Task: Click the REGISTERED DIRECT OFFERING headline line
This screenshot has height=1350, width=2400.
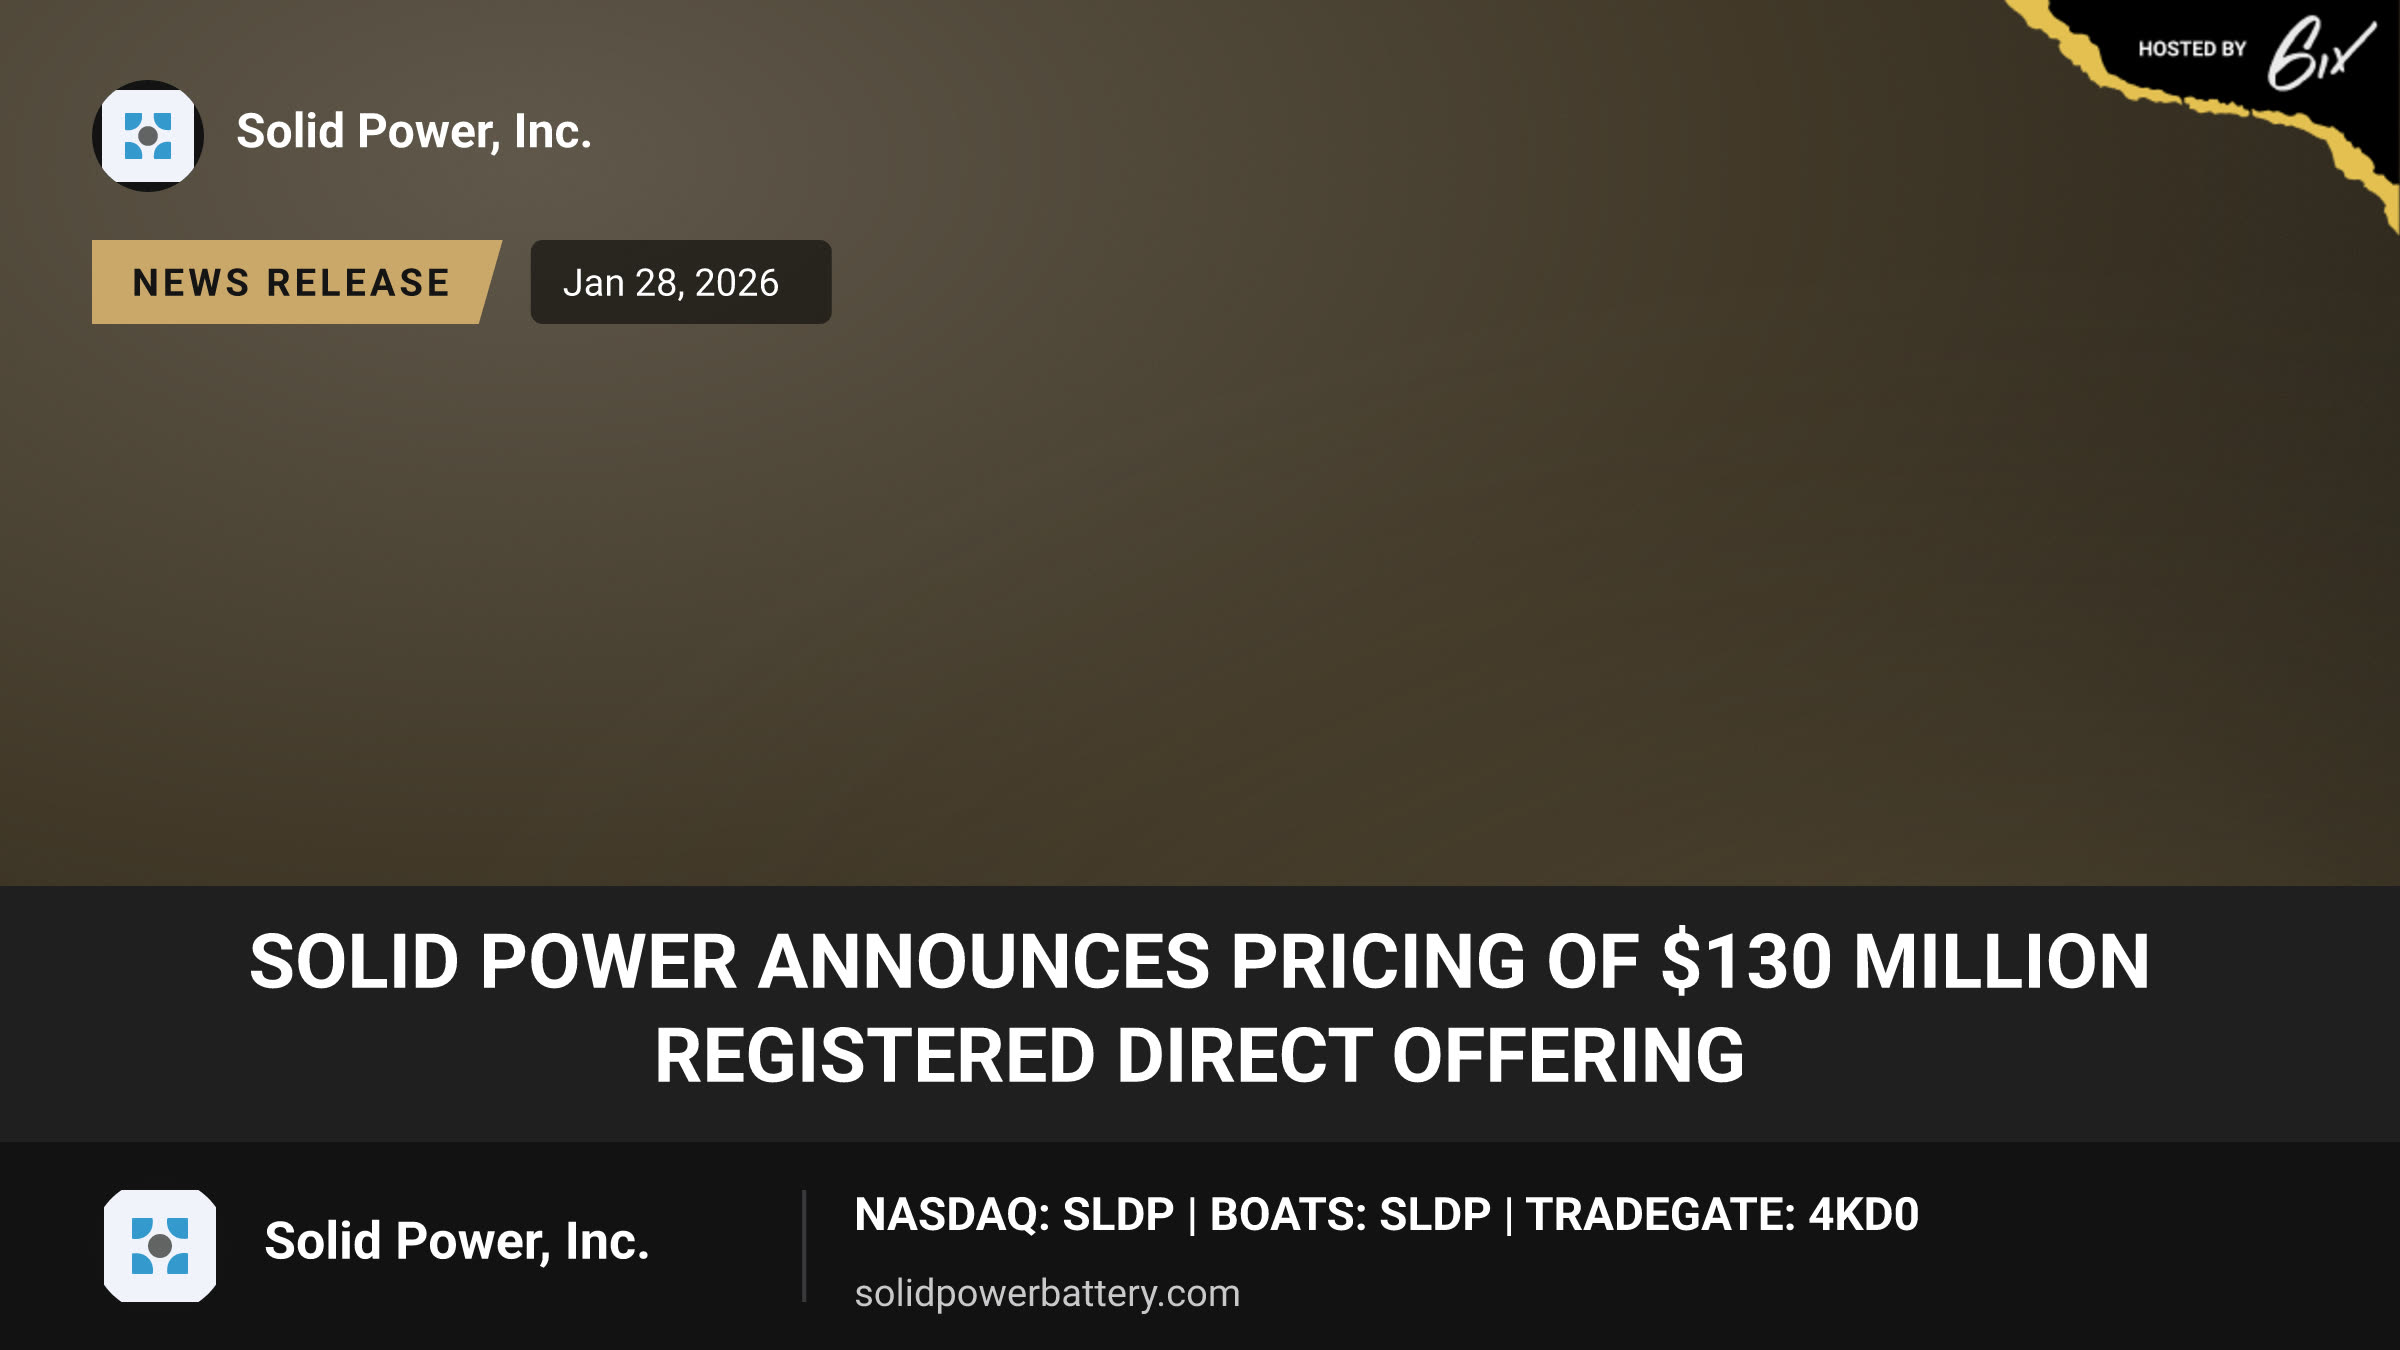Action: coord(1200,1056)
